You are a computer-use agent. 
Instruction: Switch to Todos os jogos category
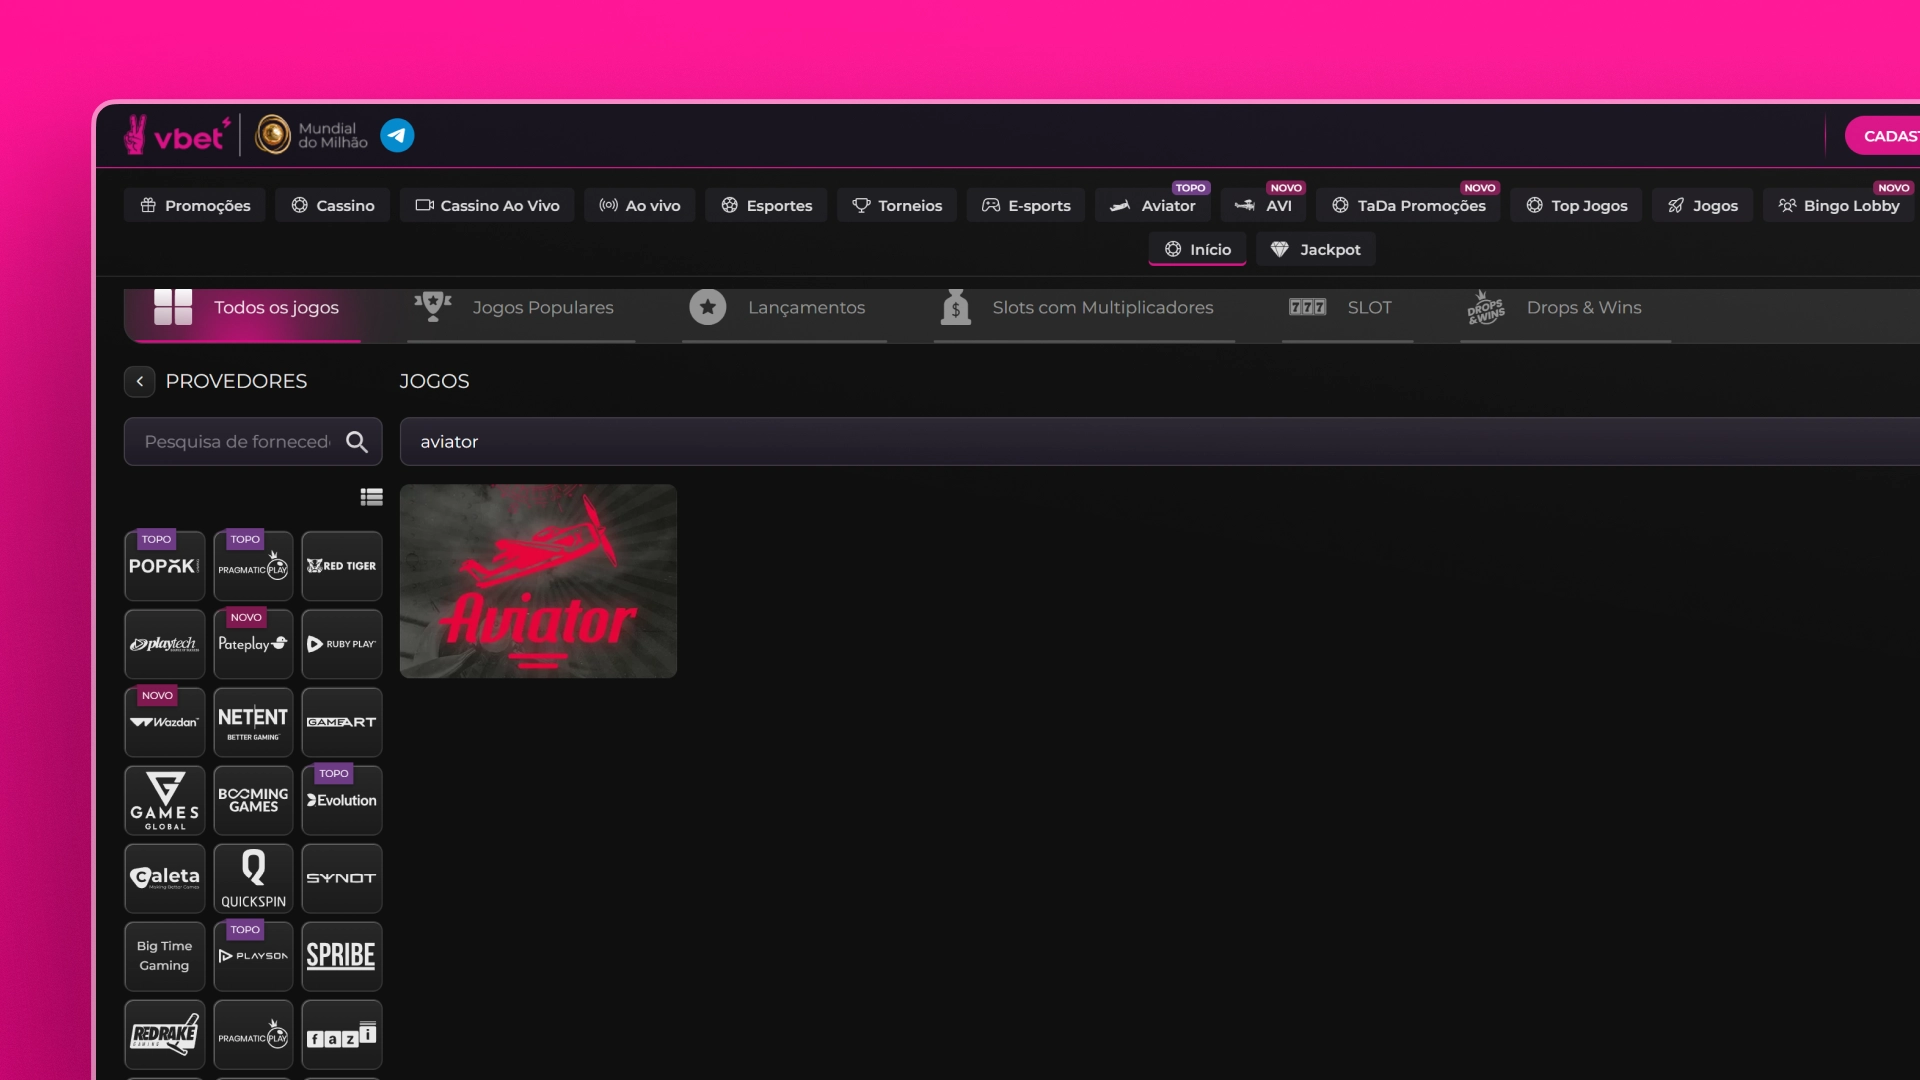click(x=245, y=308)
